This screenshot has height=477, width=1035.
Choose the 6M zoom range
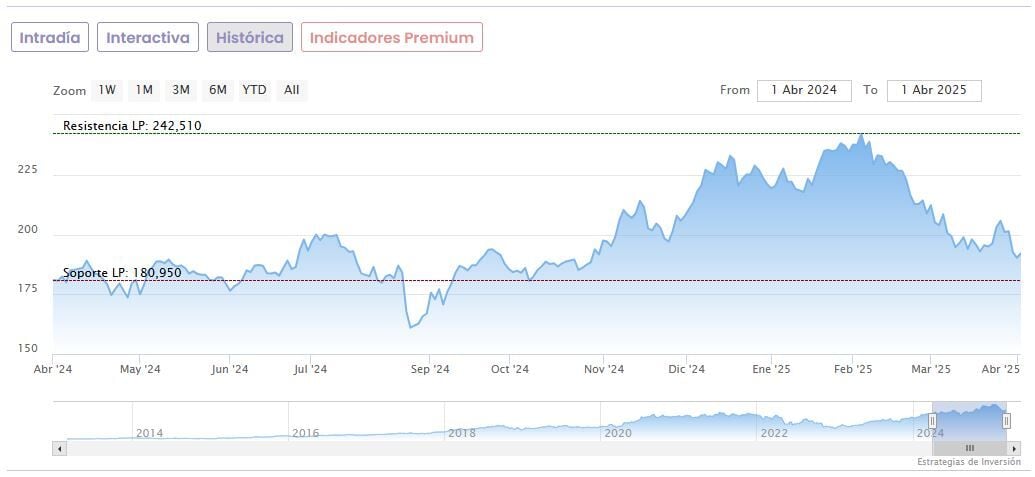[218, 90]
